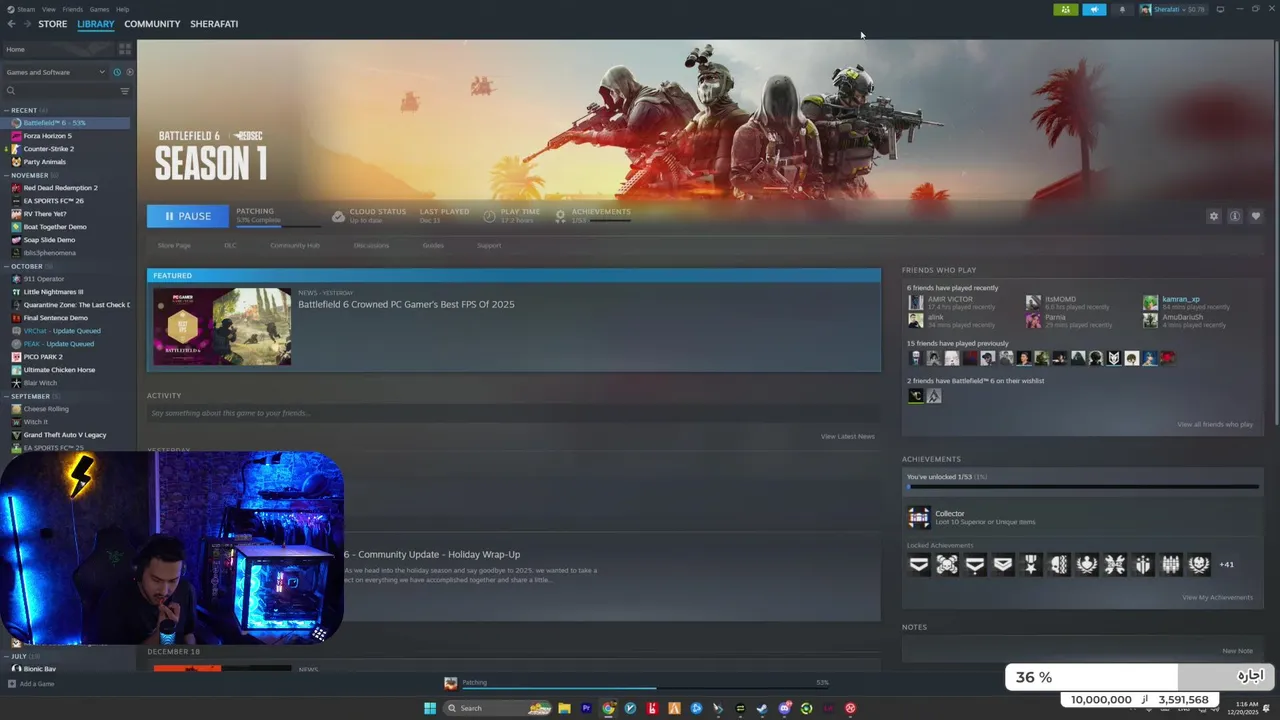Switch library to grid view icon
The width and height of the screenshot is (1280, 720).
tap(125, 49)
